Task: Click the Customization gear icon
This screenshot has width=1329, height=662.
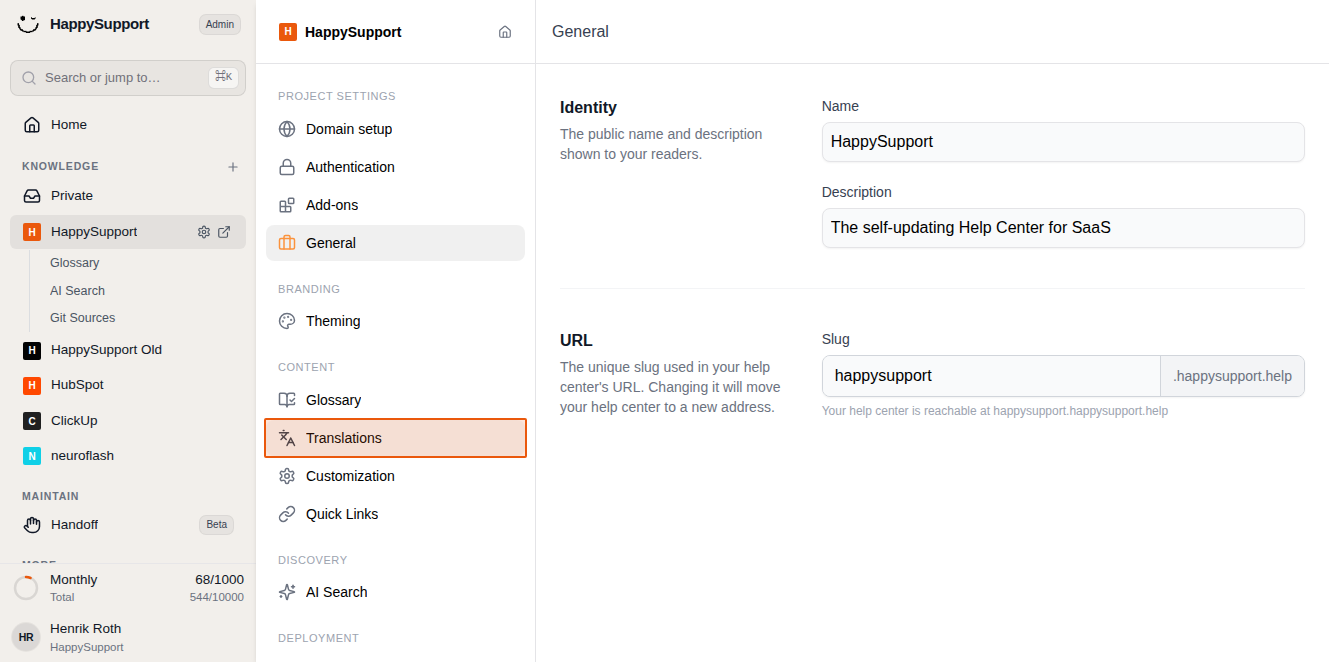Action: (287, 476)
